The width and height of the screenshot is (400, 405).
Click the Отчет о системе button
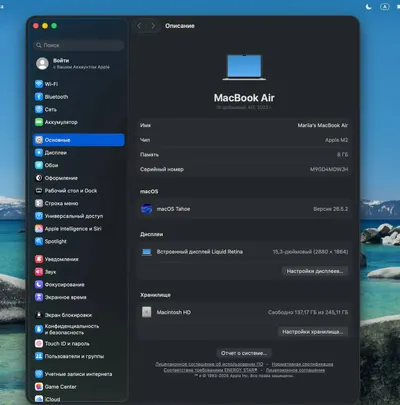244,353
